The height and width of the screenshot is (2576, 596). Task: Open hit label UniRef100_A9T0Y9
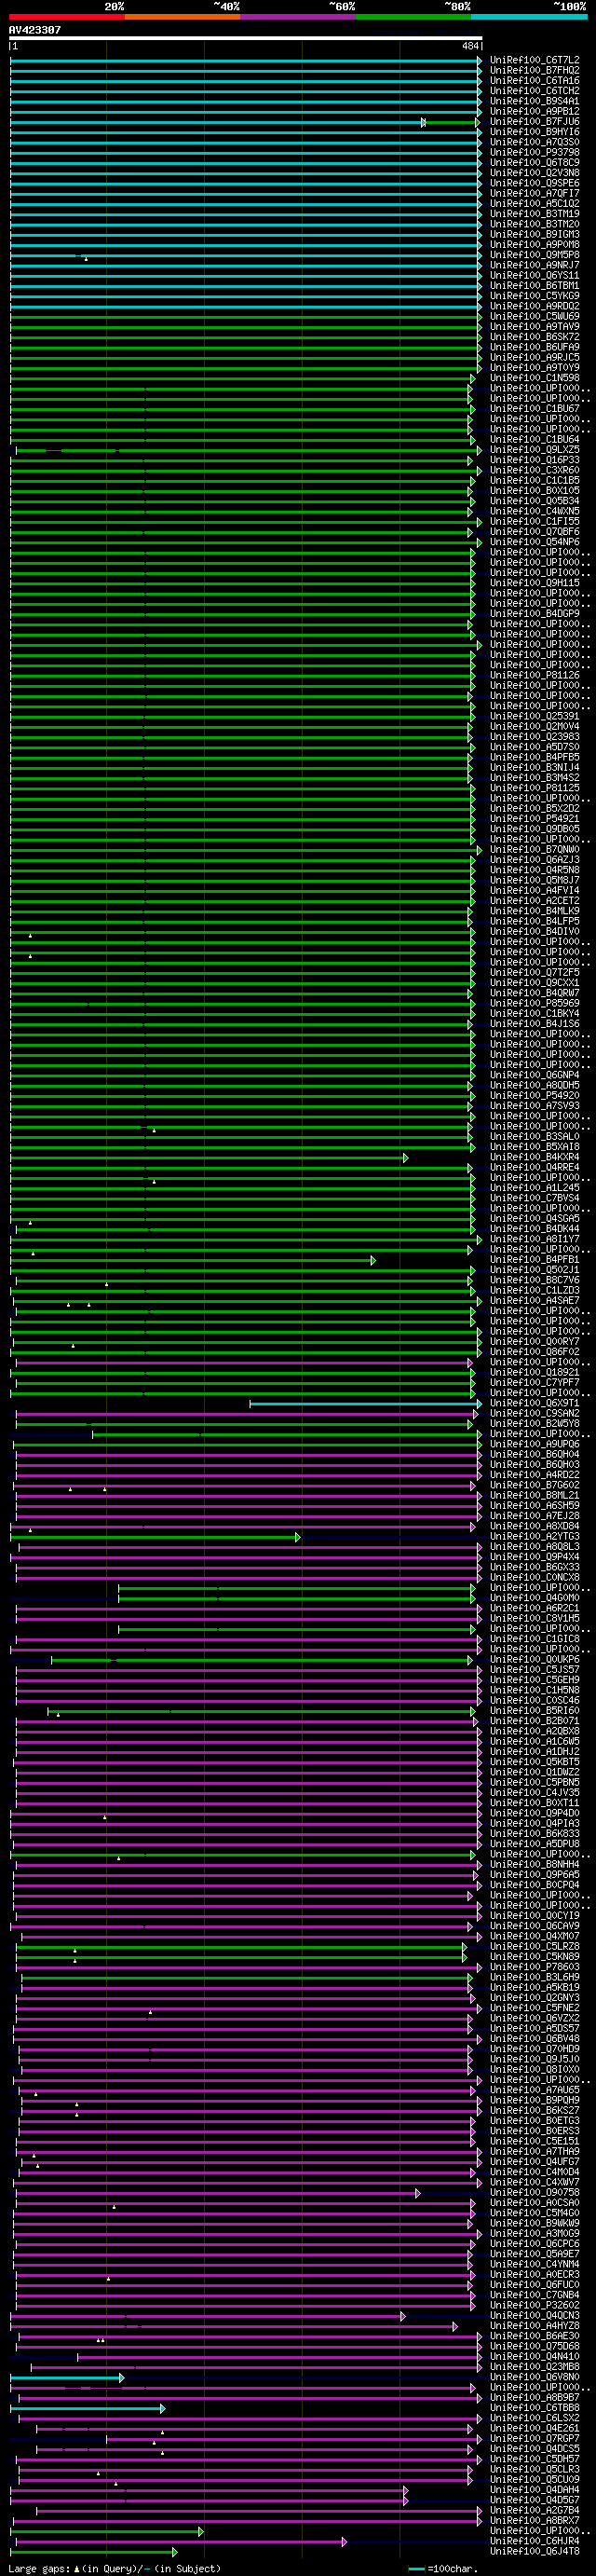click(534, 367)
